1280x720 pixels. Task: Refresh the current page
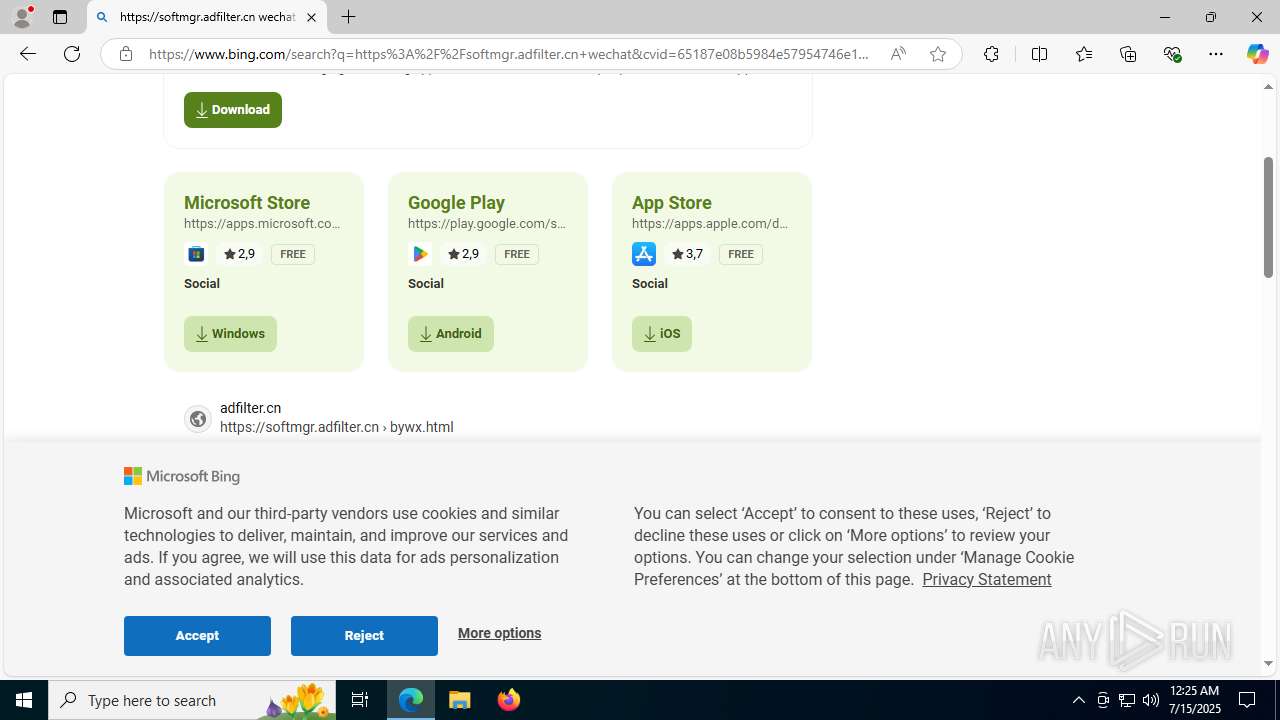click(x=72, y=54)
